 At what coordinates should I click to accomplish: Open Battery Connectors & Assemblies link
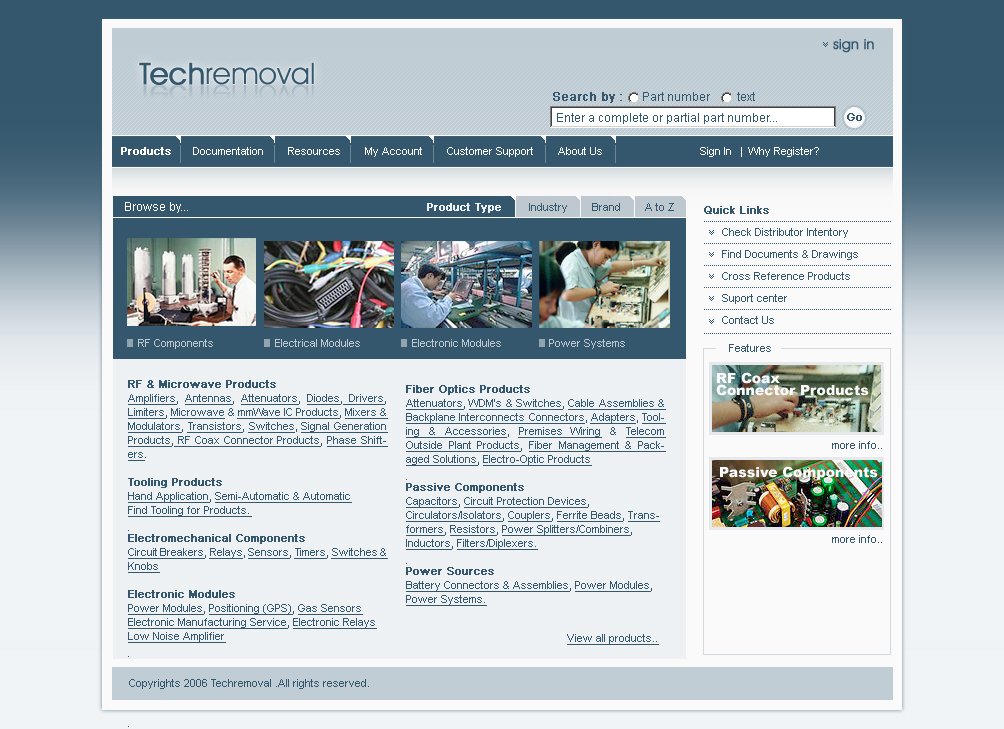tap(487, 585)
